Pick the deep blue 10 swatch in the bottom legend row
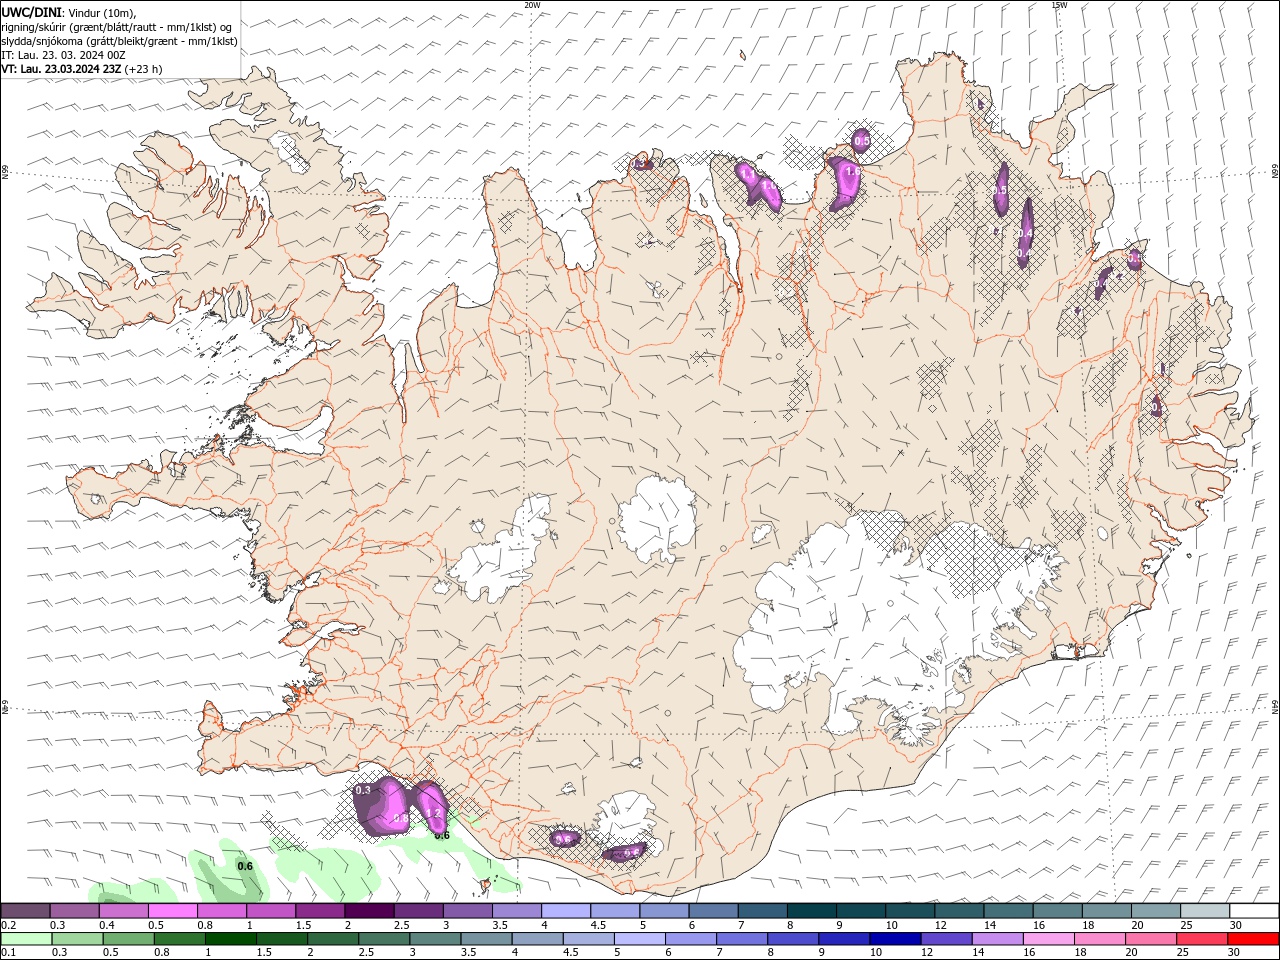 click(x=895, y=939)
